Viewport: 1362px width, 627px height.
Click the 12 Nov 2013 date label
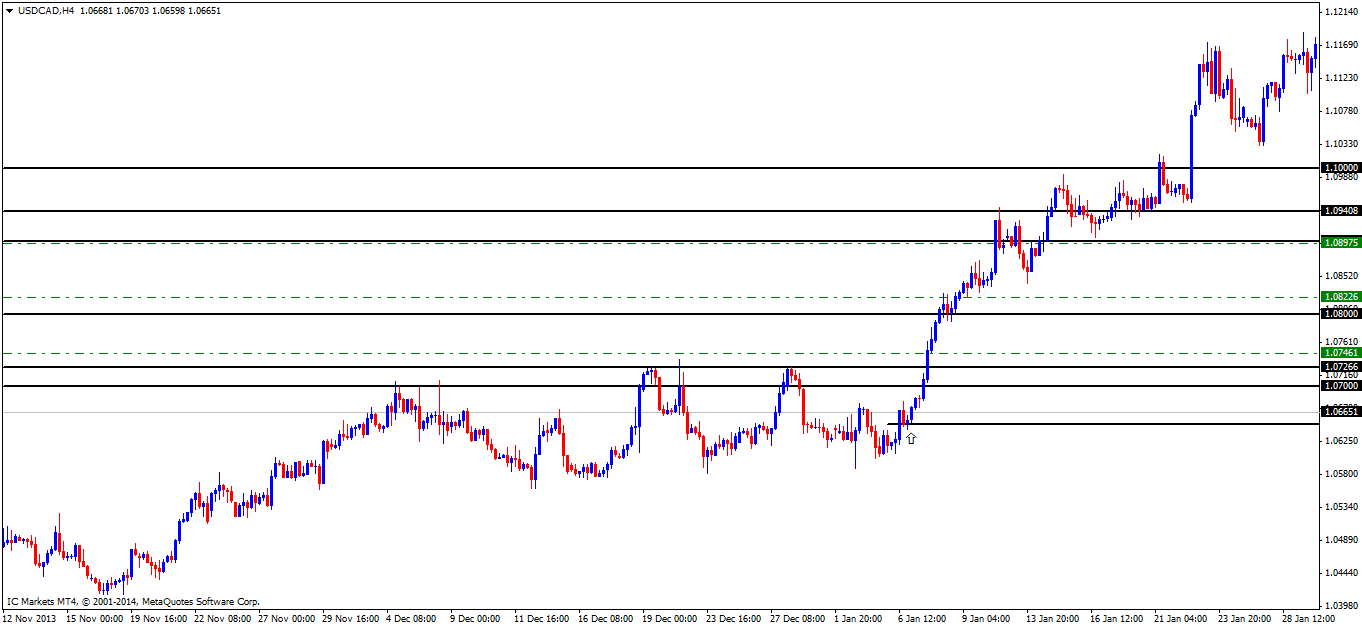(x=28, y=619)
